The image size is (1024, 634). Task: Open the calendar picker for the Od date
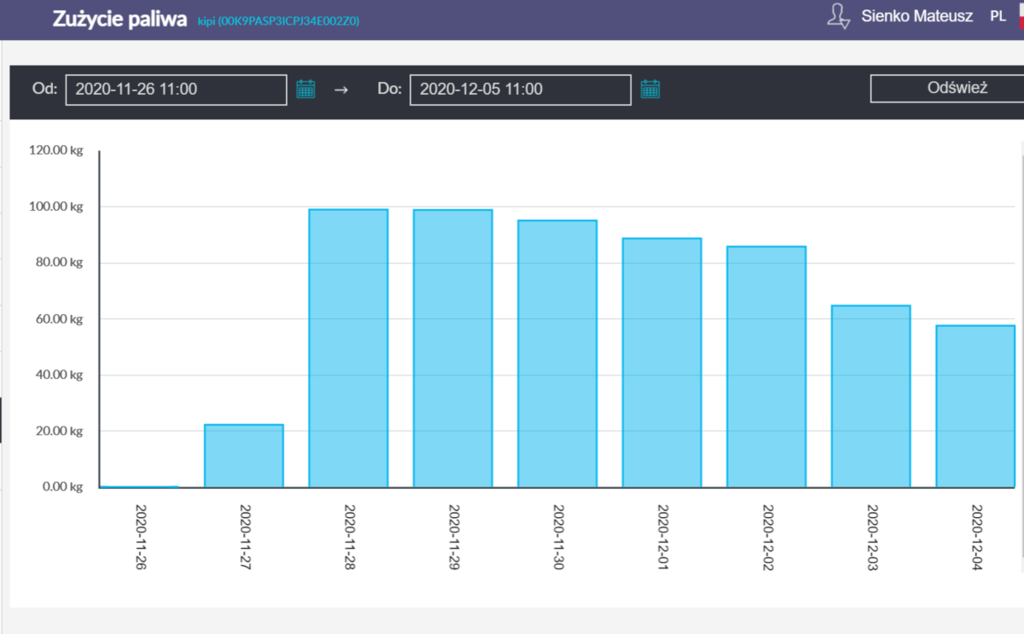(306, 89)
